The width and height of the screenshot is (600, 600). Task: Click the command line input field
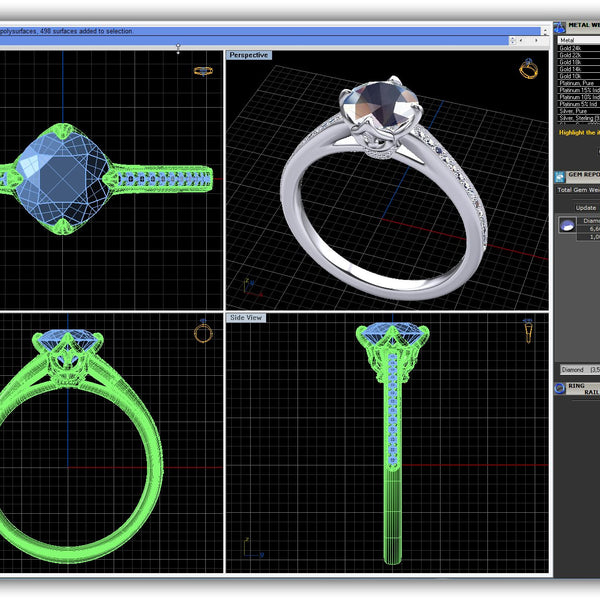click(250, 41)
